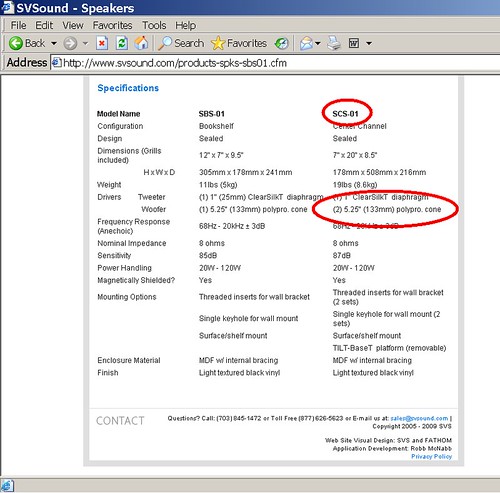Click the '85dB' sensitivity value
The height and width of the screenshot is (493, 500).
208,255
